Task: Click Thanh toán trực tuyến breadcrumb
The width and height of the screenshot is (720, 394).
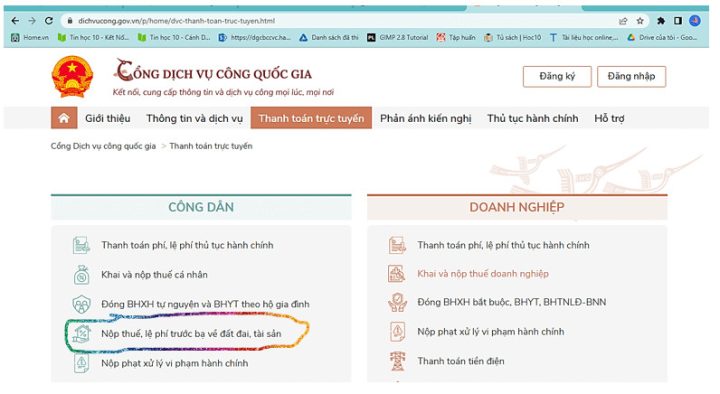Action: coord(211,146)
